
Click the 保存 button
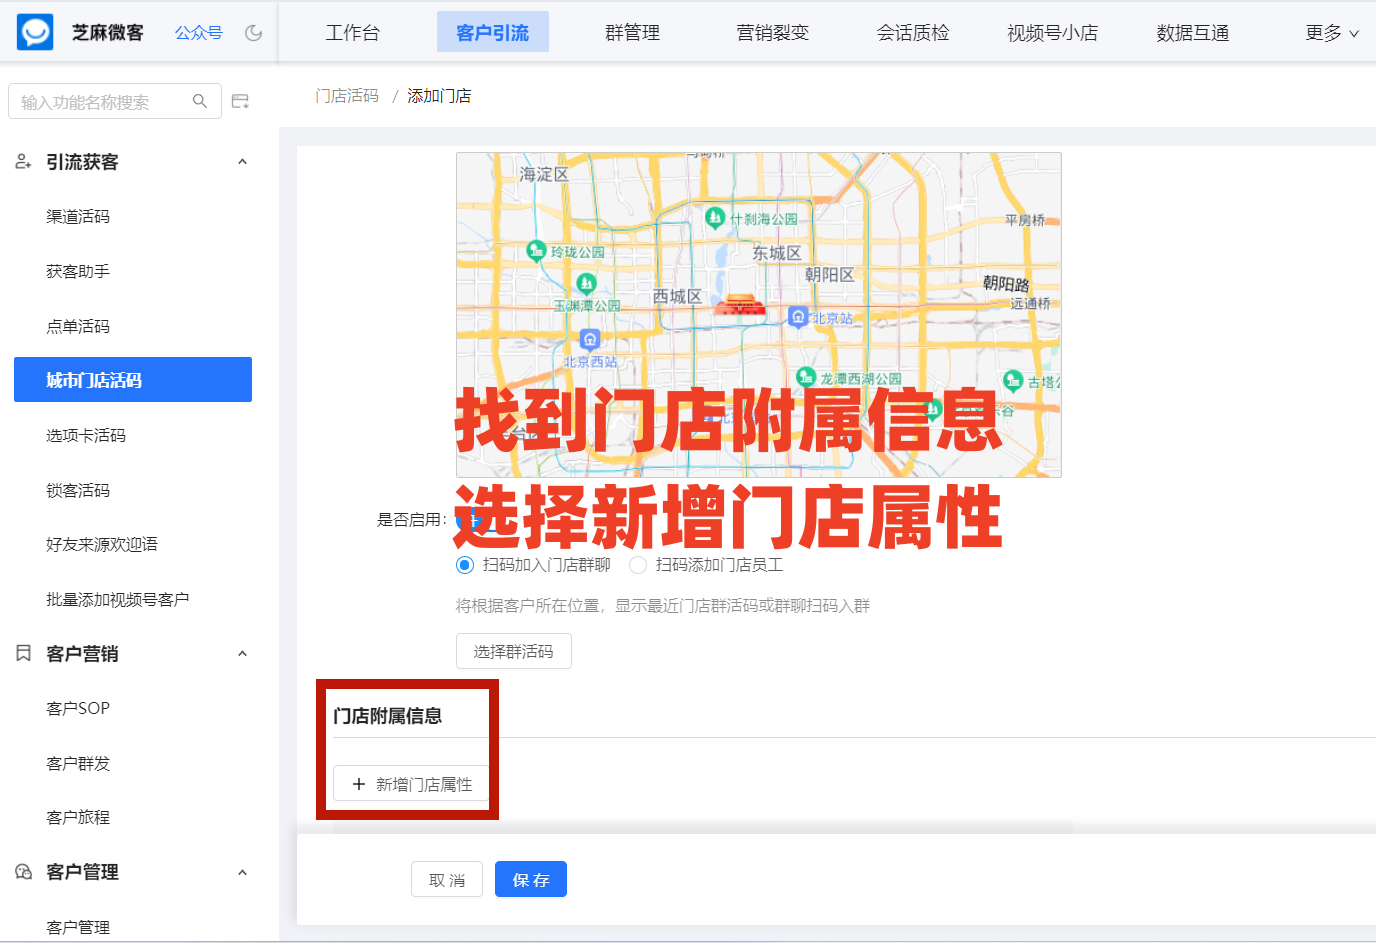coord(531,879)
